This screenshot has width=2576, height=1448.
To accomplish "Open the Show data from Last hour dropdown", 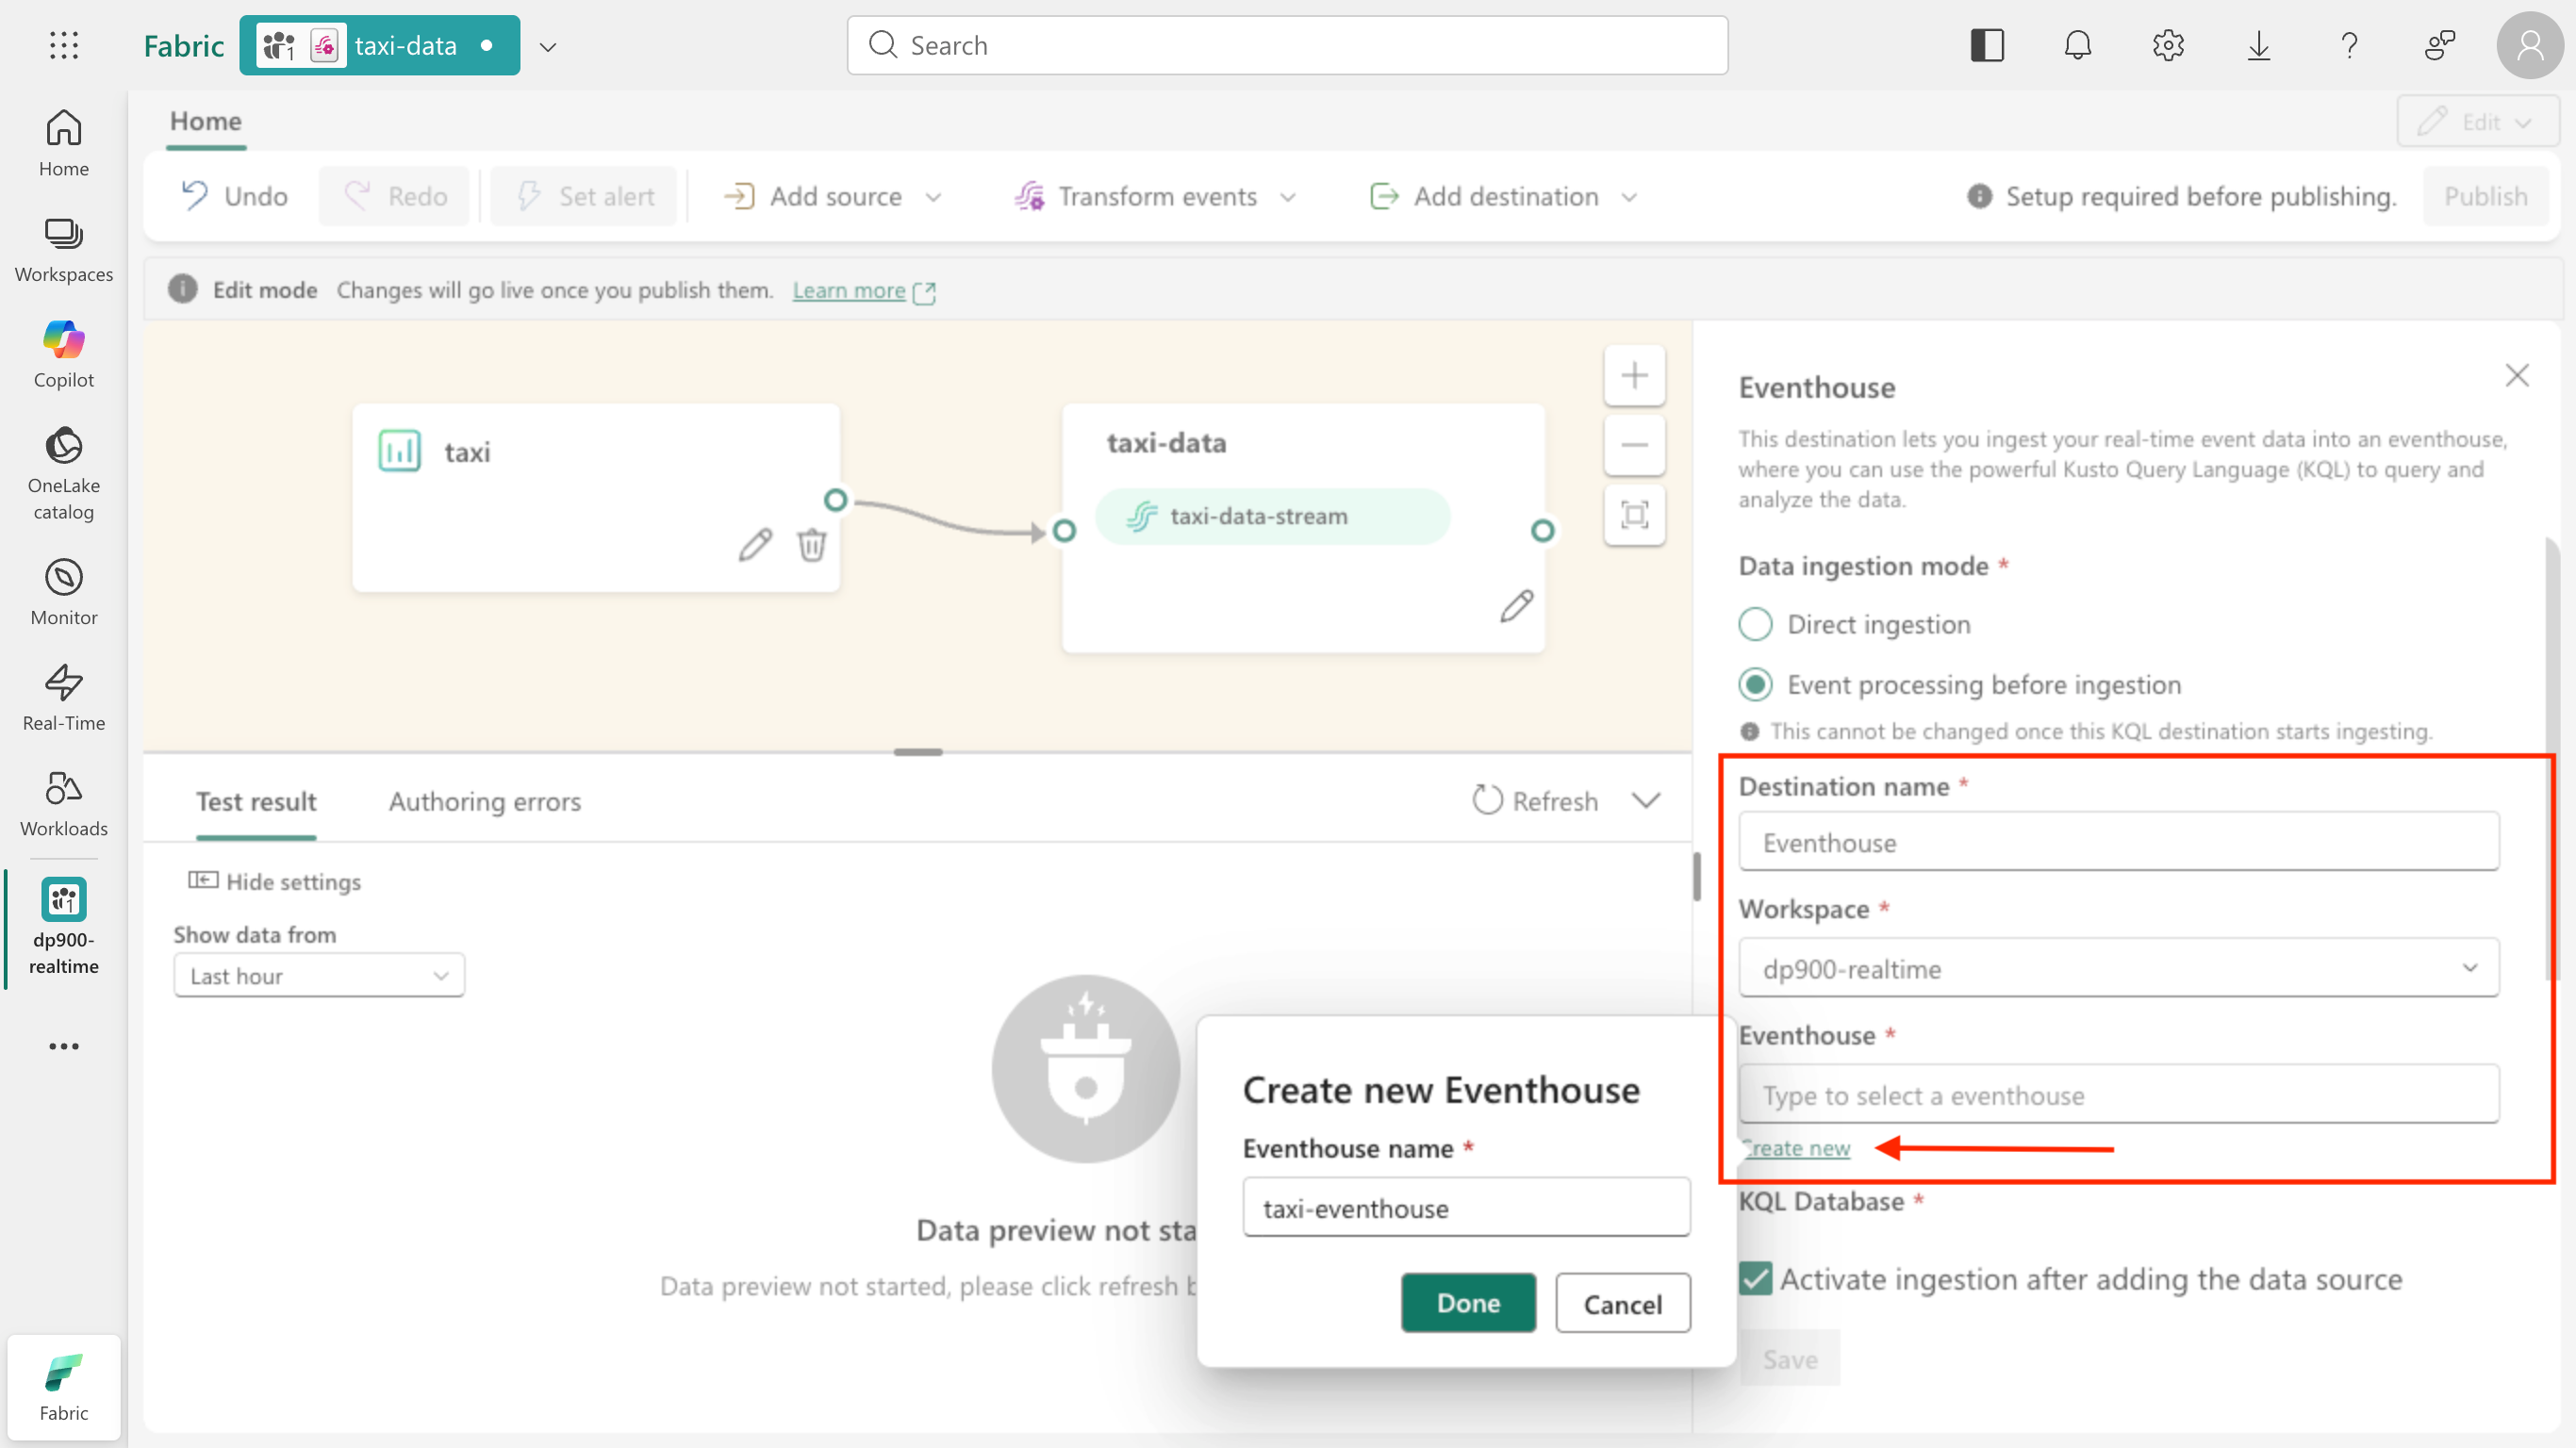I will pyautogui.click(x=319, y=975).
